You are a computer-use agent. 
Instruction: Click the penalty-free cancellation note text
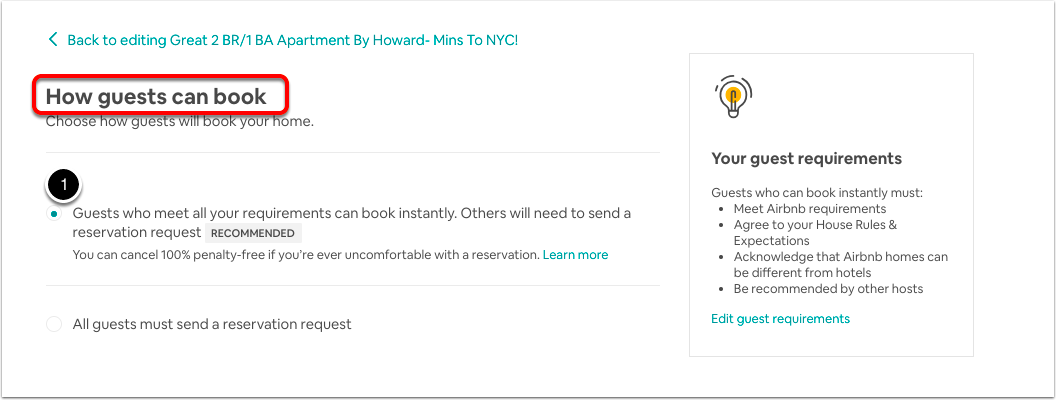[306, 255]
